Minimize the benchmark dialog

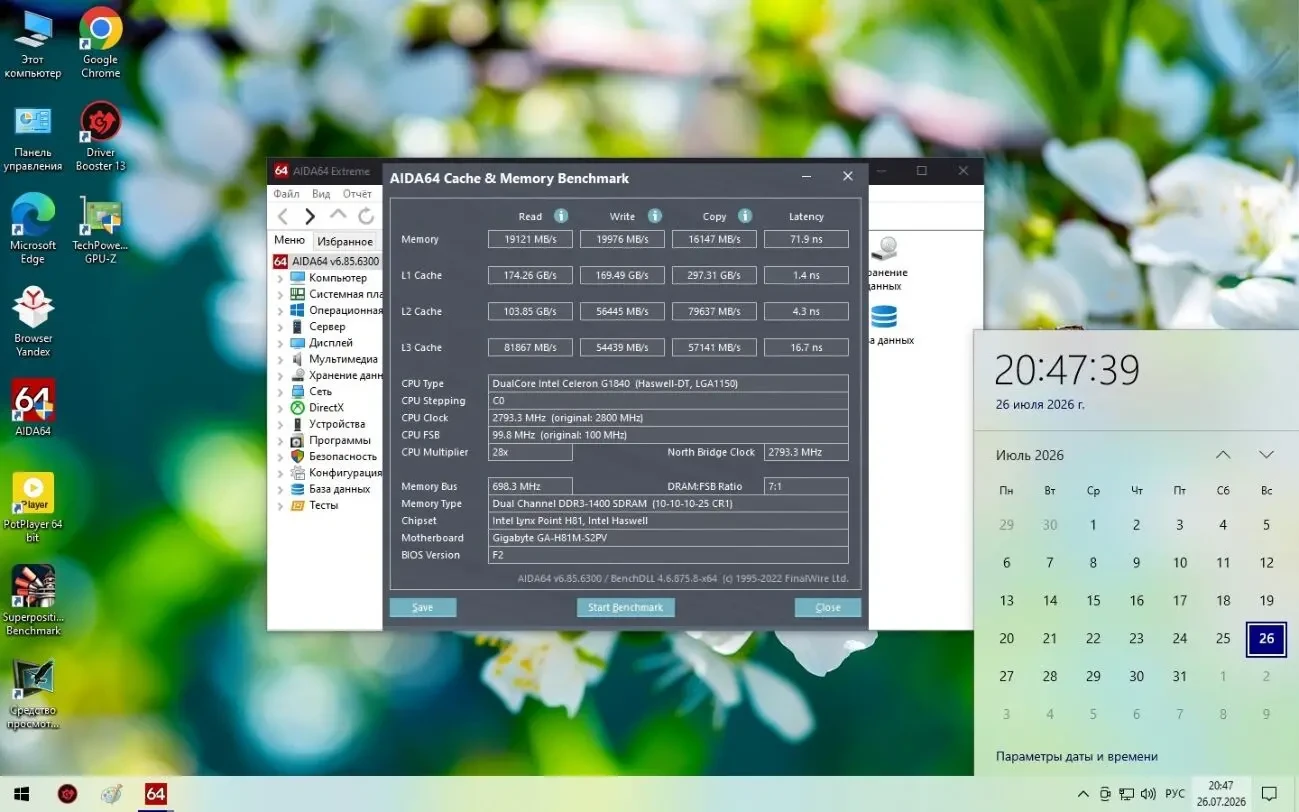click(x=807, y=177)
